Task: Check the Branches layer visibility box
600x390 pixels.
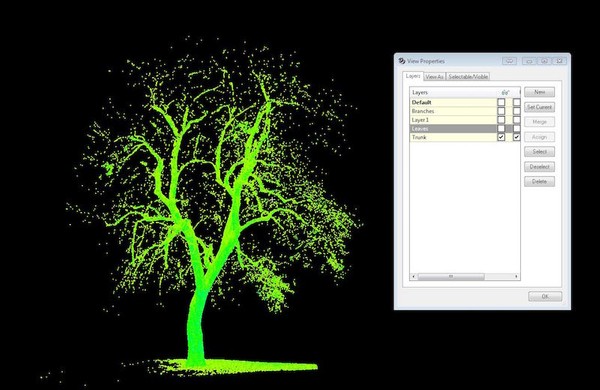Action: (x=501, y=111)
